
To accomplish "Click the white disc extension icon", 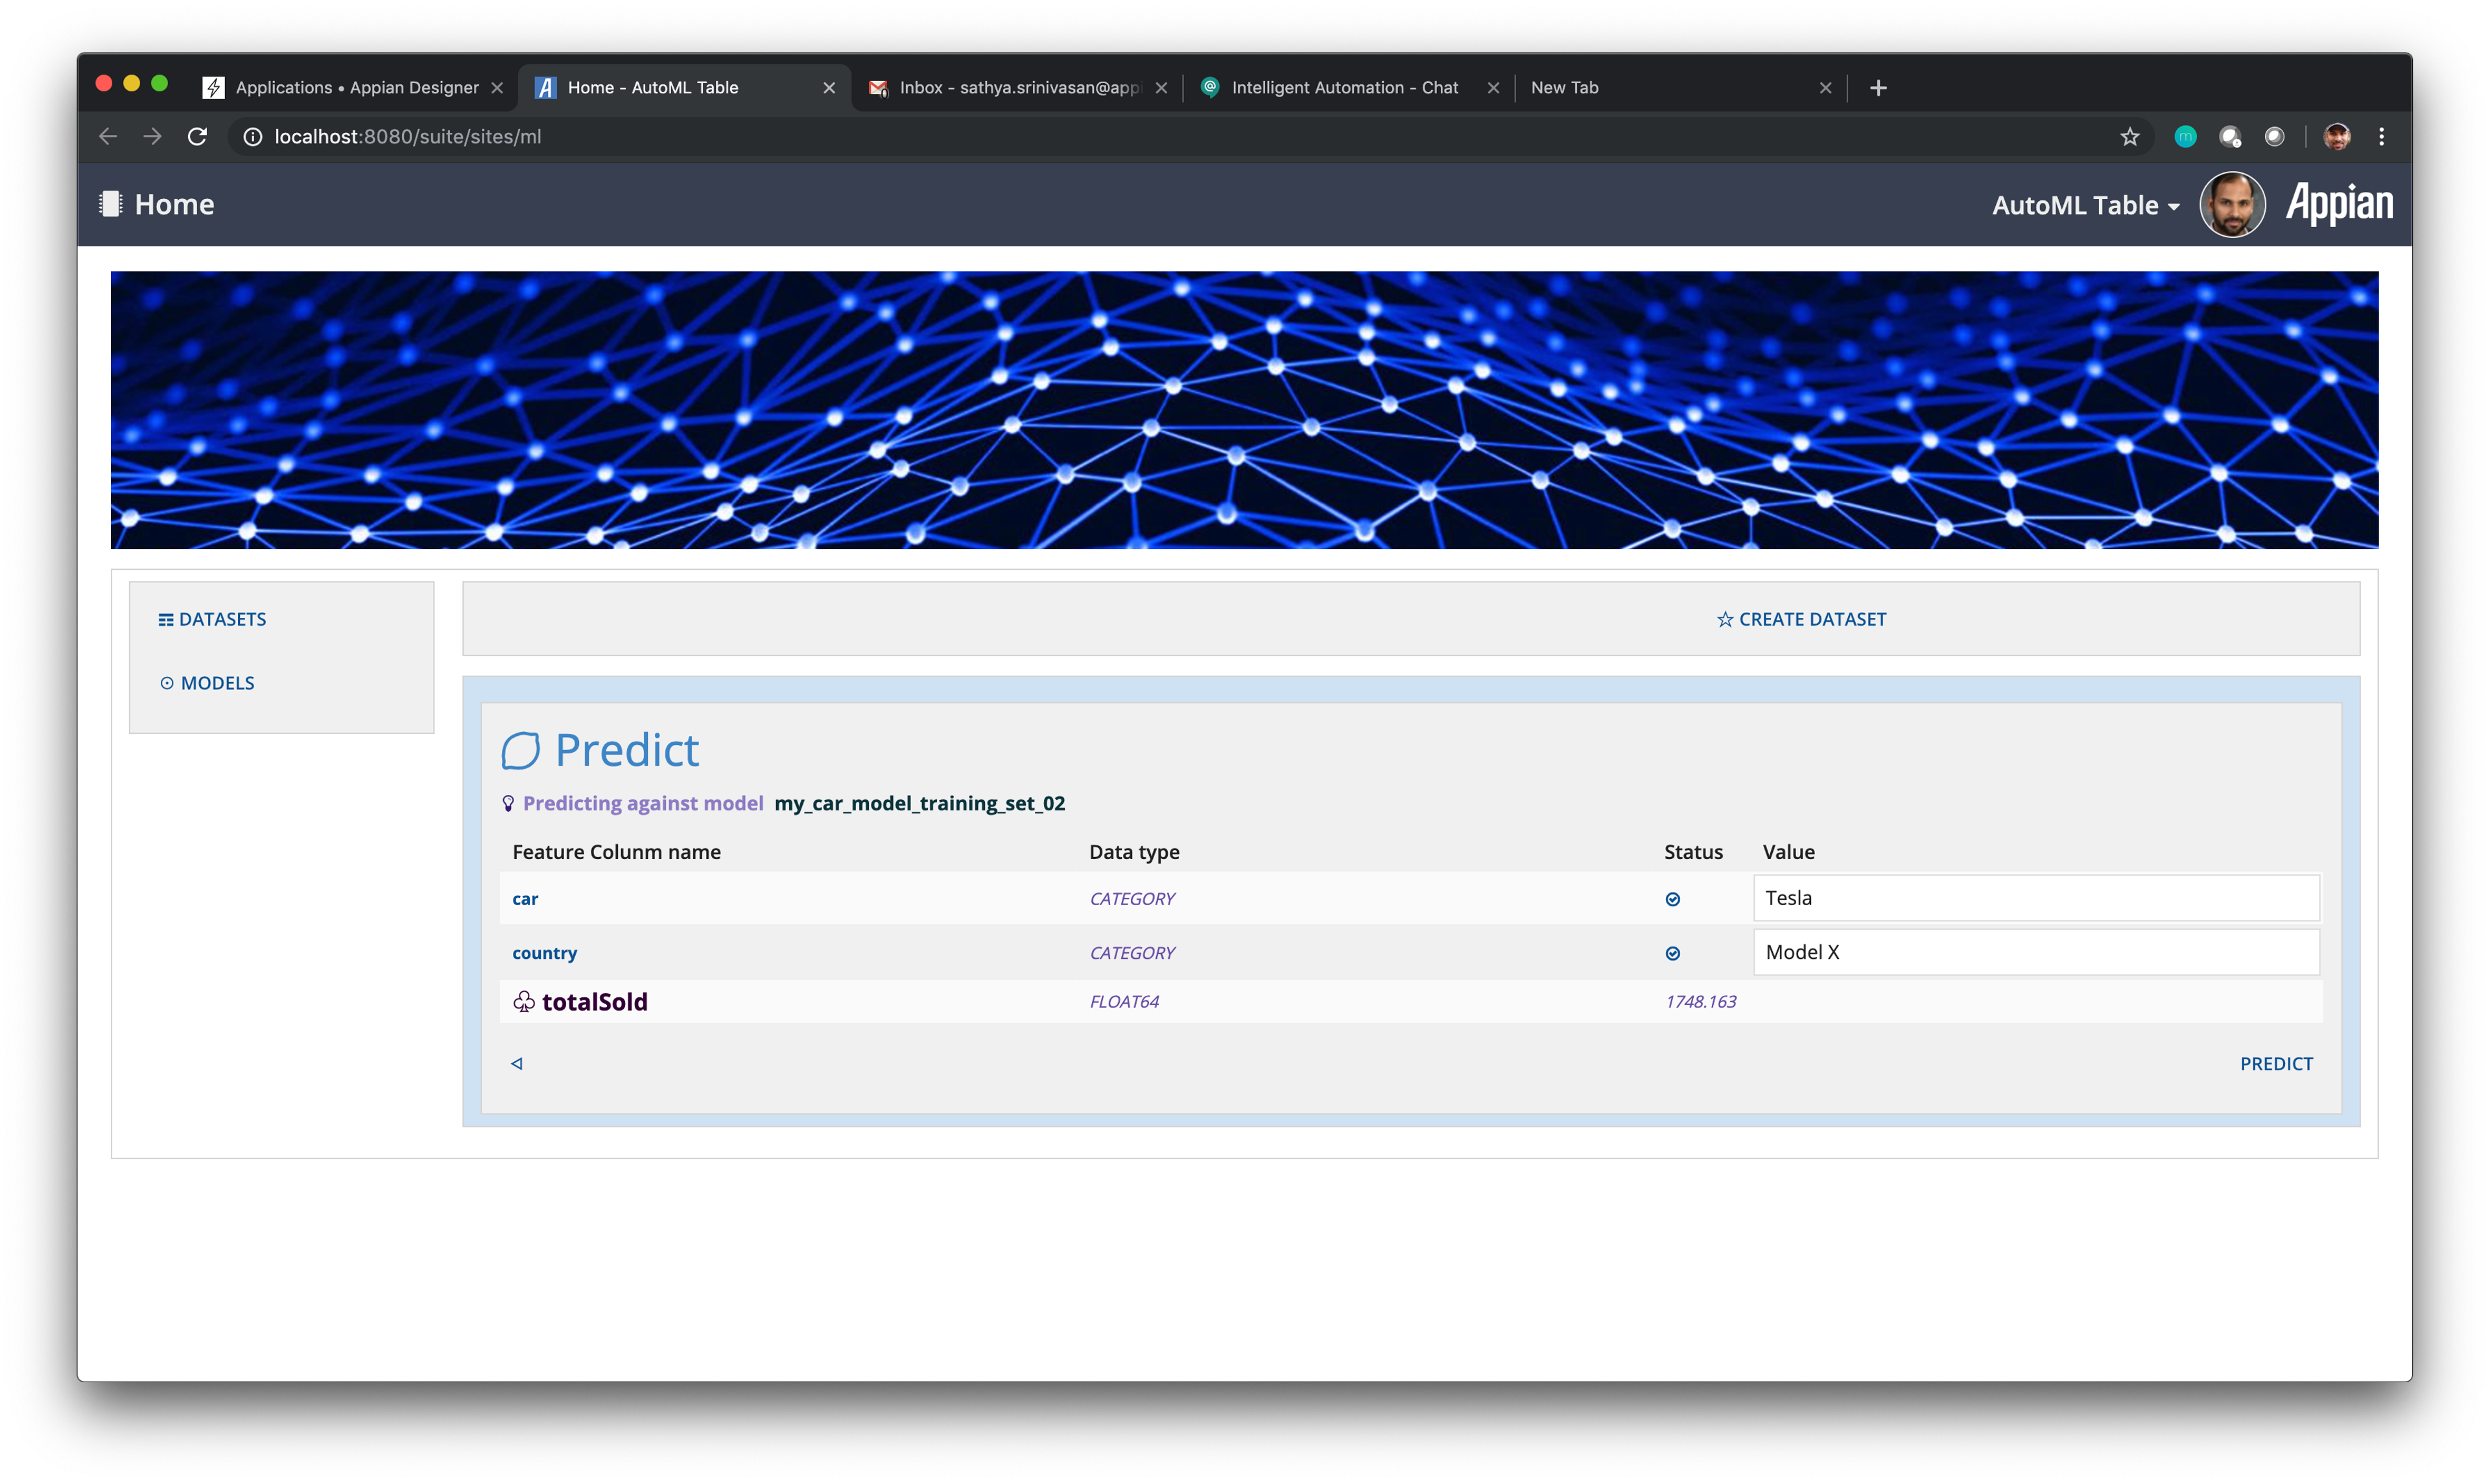I will [2274, 136].
